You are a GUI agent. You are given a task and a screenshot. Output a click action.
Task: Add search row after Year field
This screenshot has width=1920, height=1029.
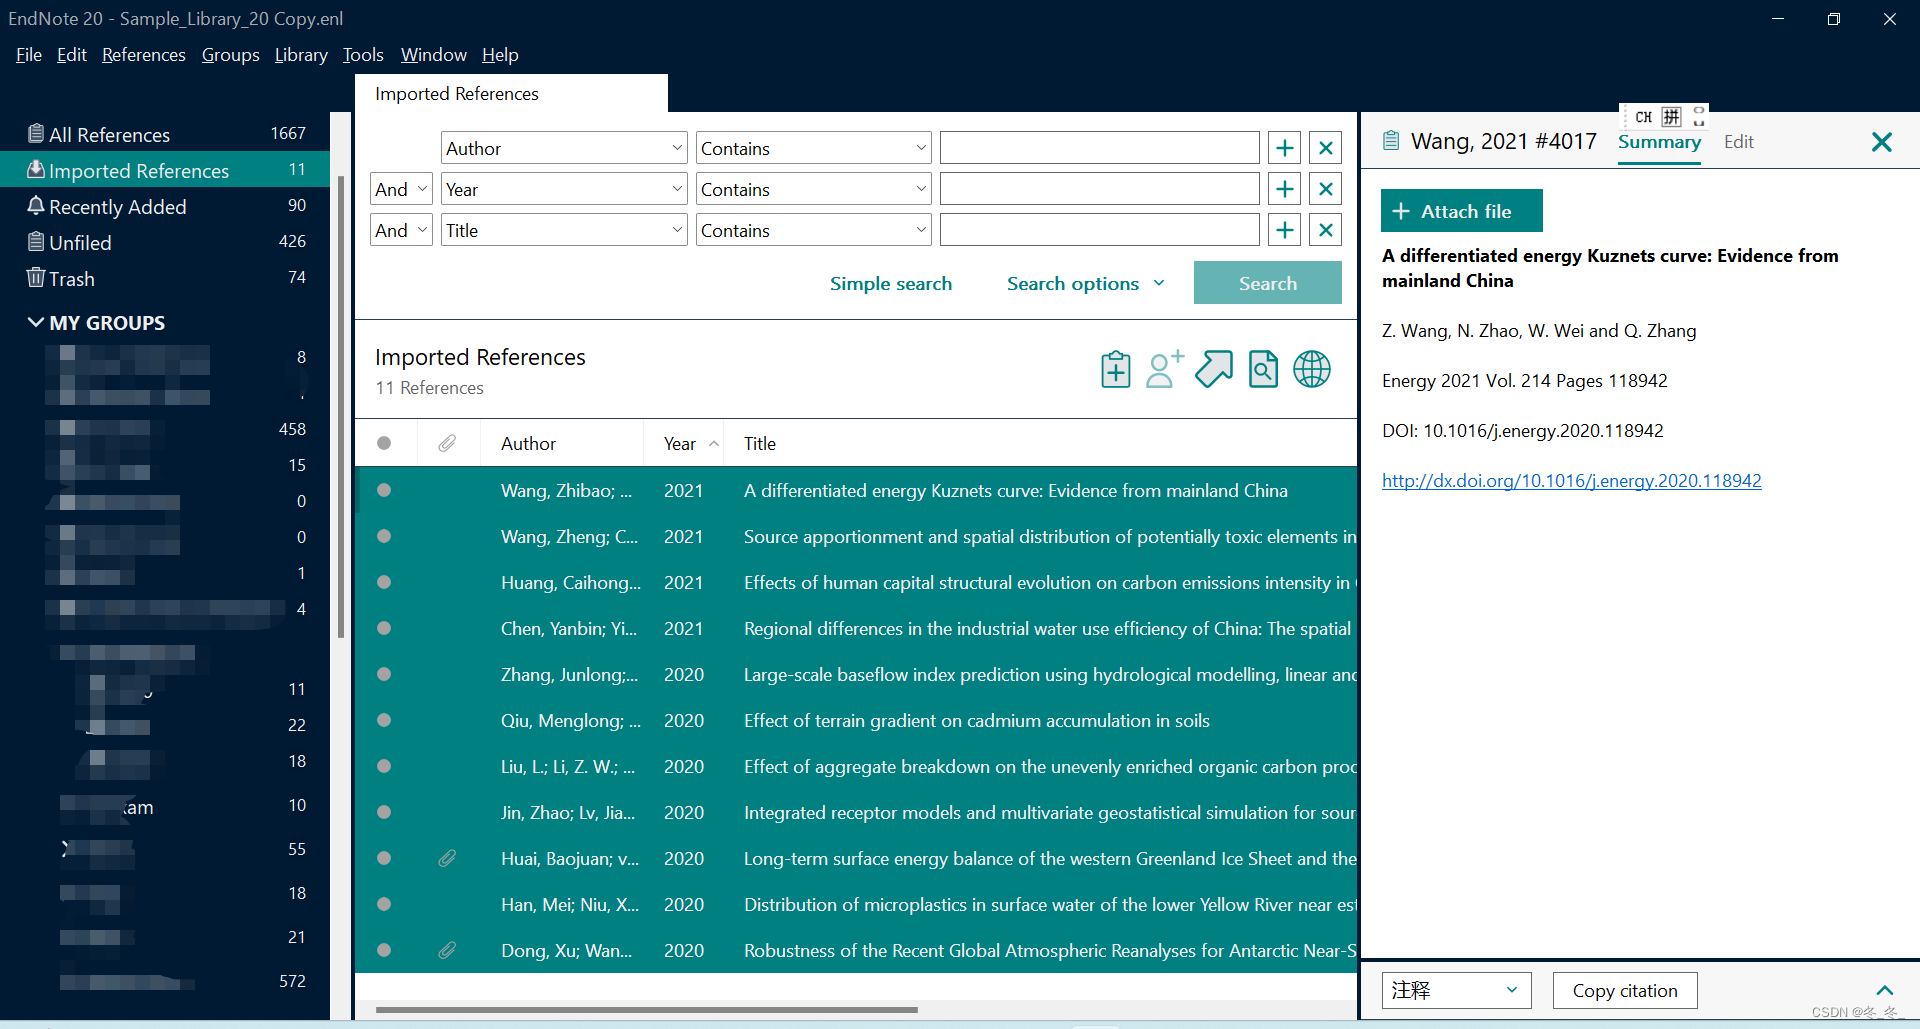(x=1285, y=189)
